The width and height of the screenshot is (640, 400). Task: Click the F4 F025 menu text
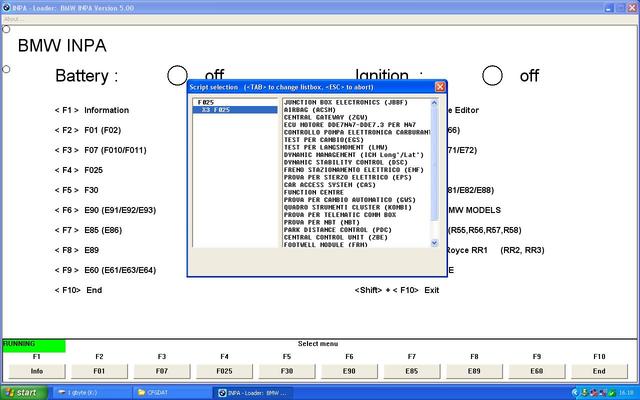point(79,170)
